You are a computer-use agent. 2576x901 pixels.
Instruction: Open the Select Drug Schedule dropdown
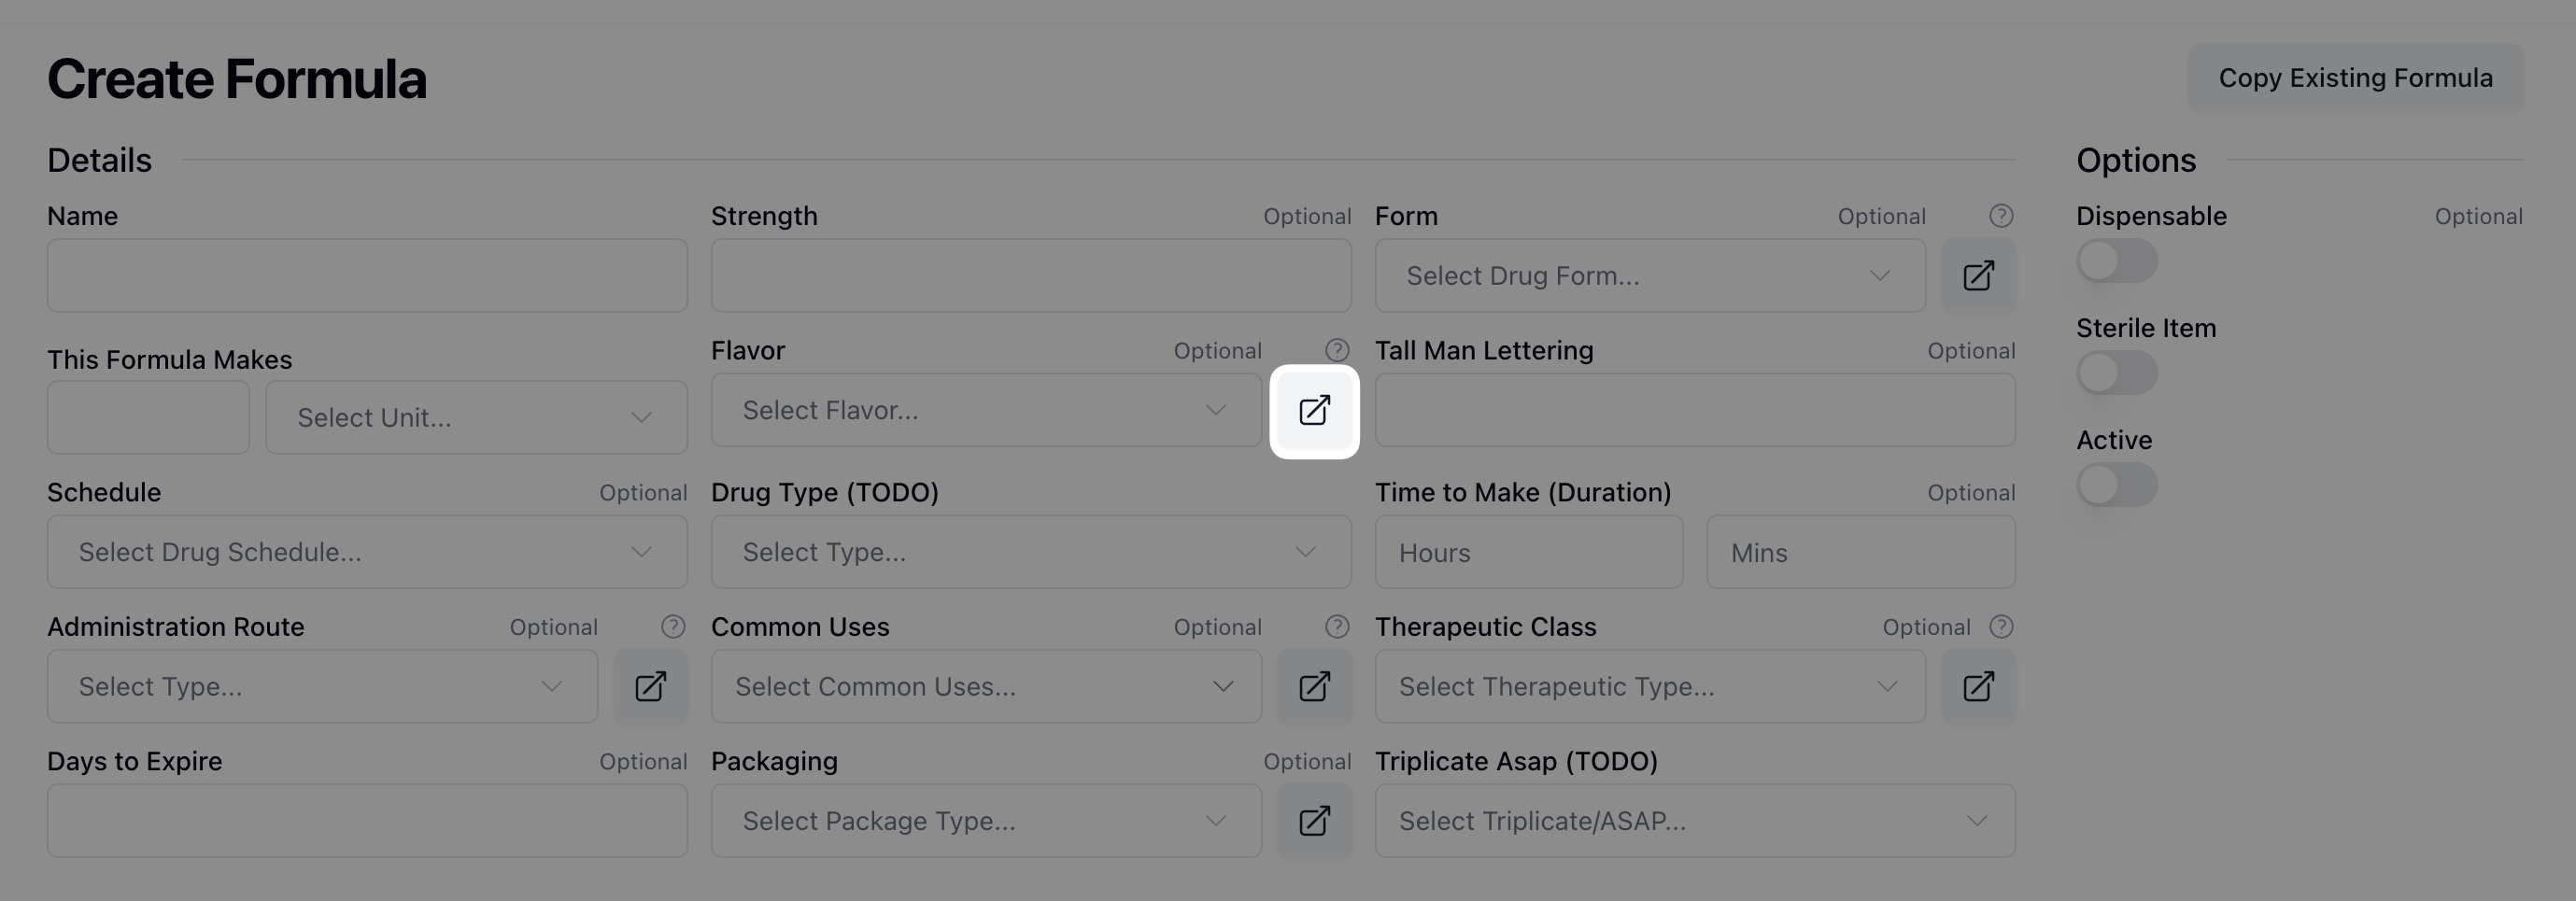coord(366,552)
